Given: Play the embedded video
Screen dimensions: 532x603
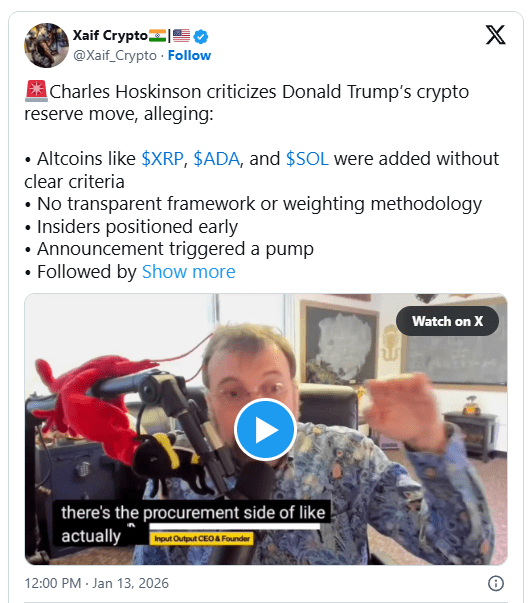Looking at the screenshot, I should pyautogui.click(x=265, y=430).
